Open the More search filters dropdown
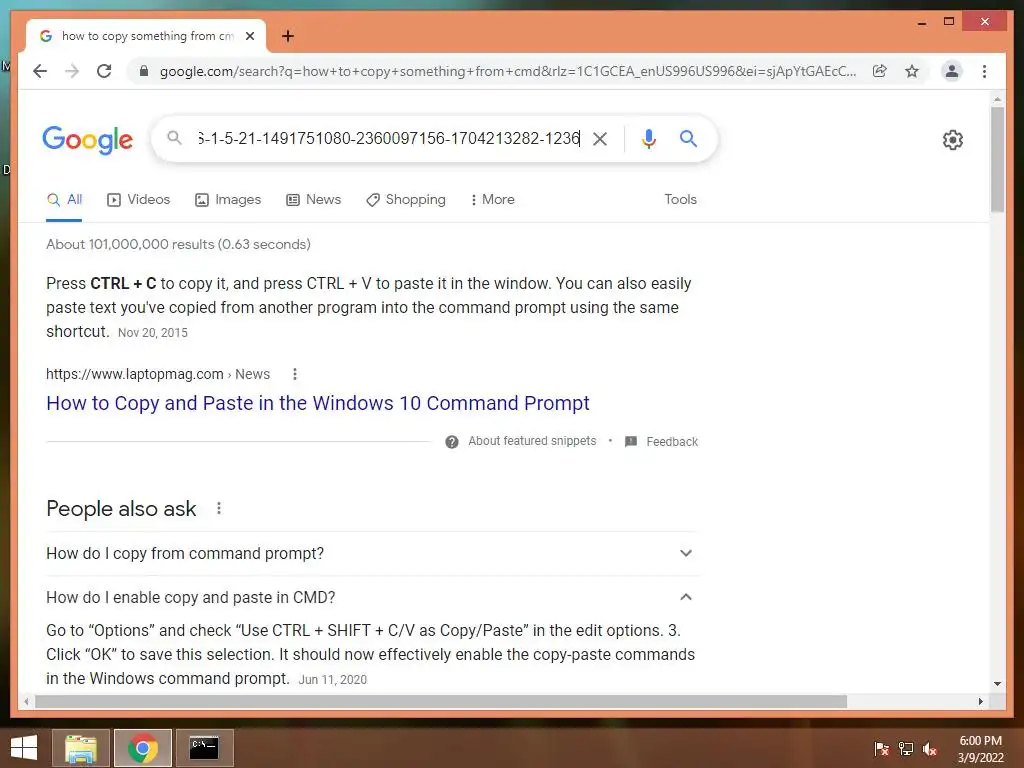Image resolution: width=1024 pixels, height=768 pixels. click(492, 200)
